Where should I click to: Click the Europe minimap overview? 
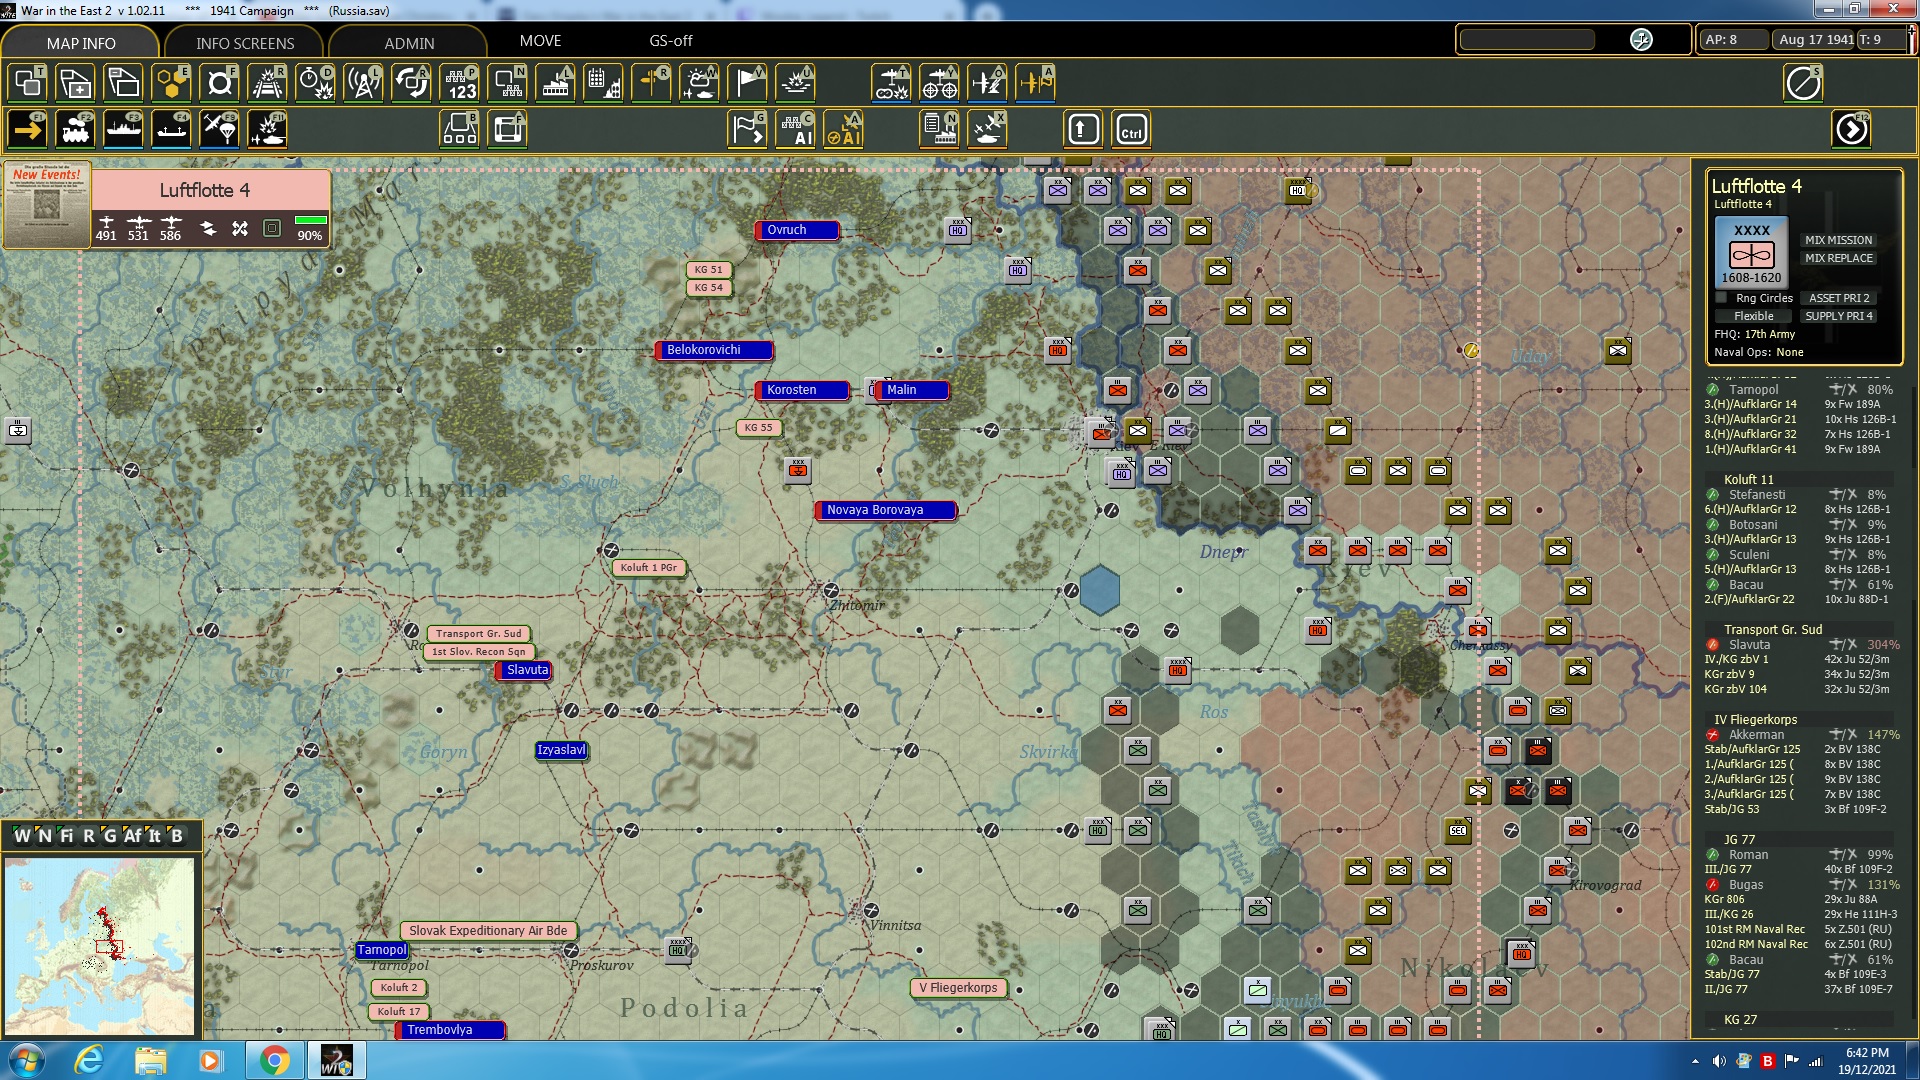coord(99,946)
